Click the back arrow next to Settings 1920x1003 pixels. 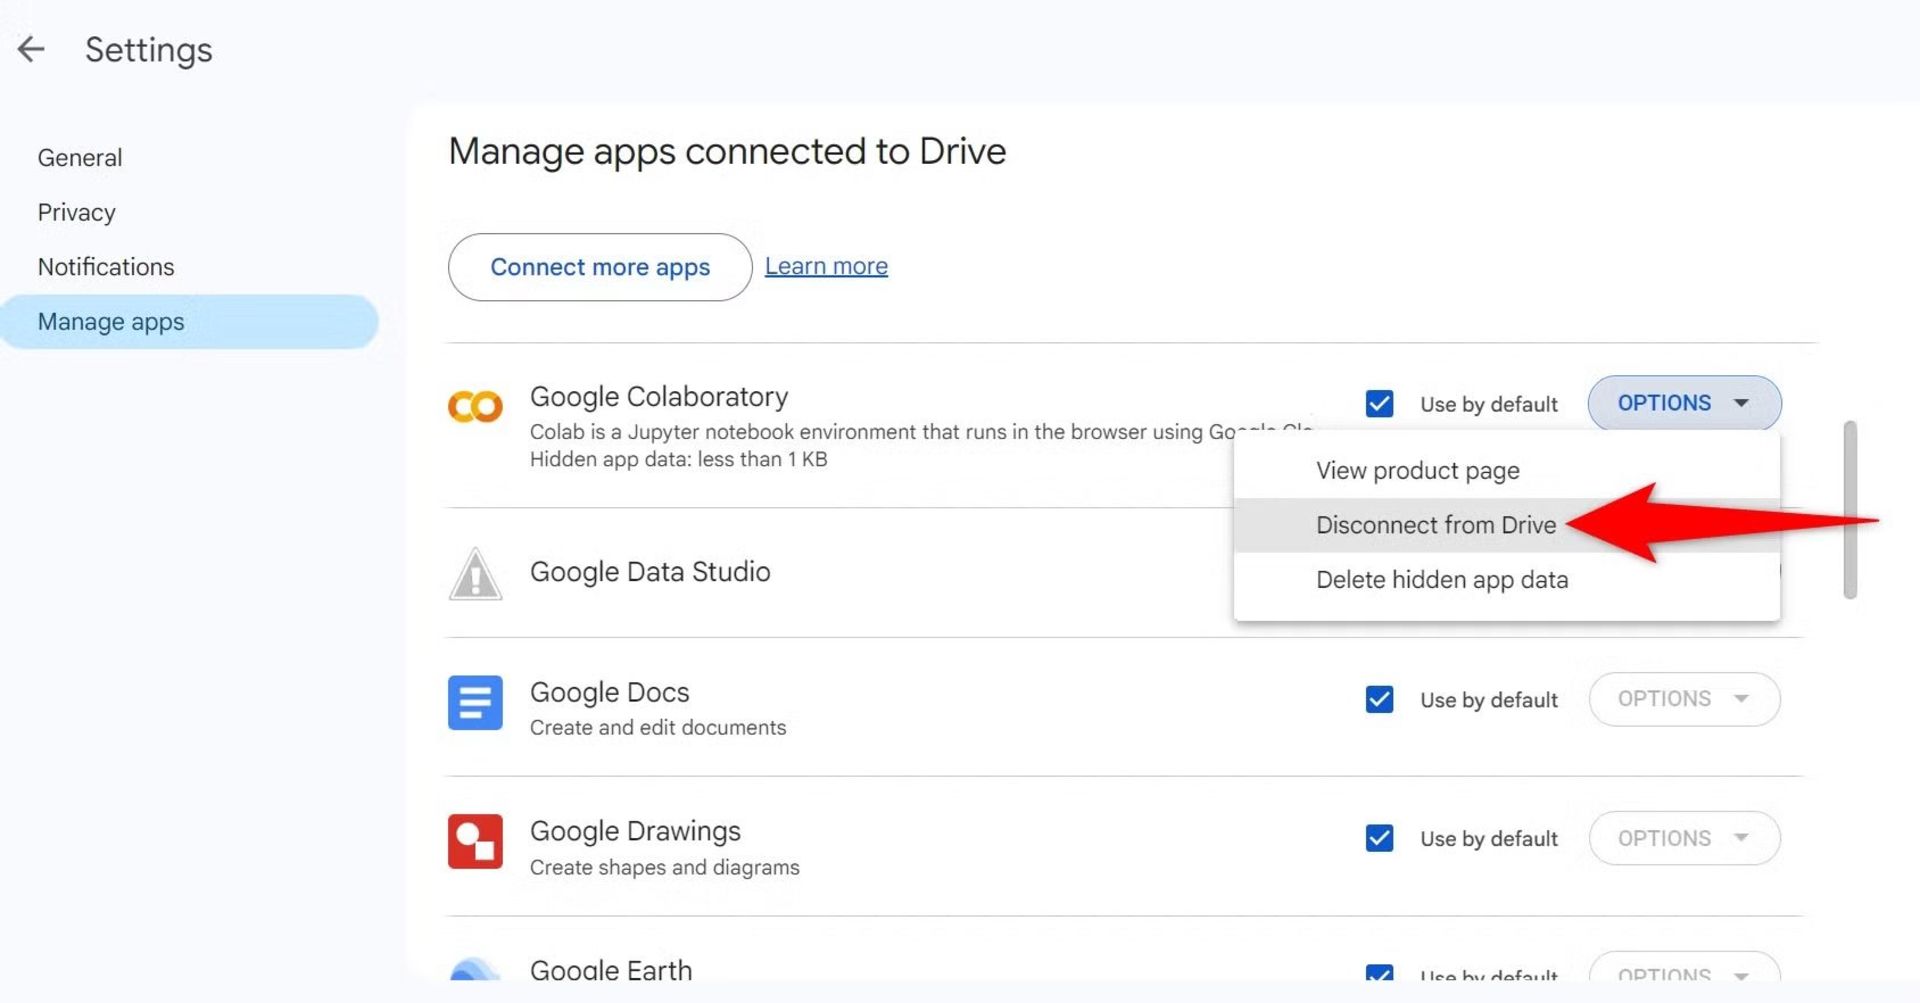32,49
